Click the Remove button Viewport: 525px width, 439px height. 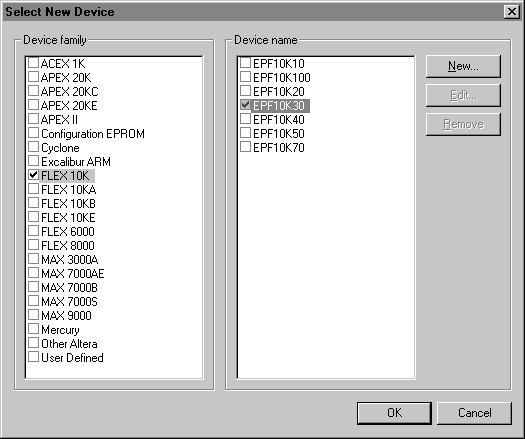(463, 124)
